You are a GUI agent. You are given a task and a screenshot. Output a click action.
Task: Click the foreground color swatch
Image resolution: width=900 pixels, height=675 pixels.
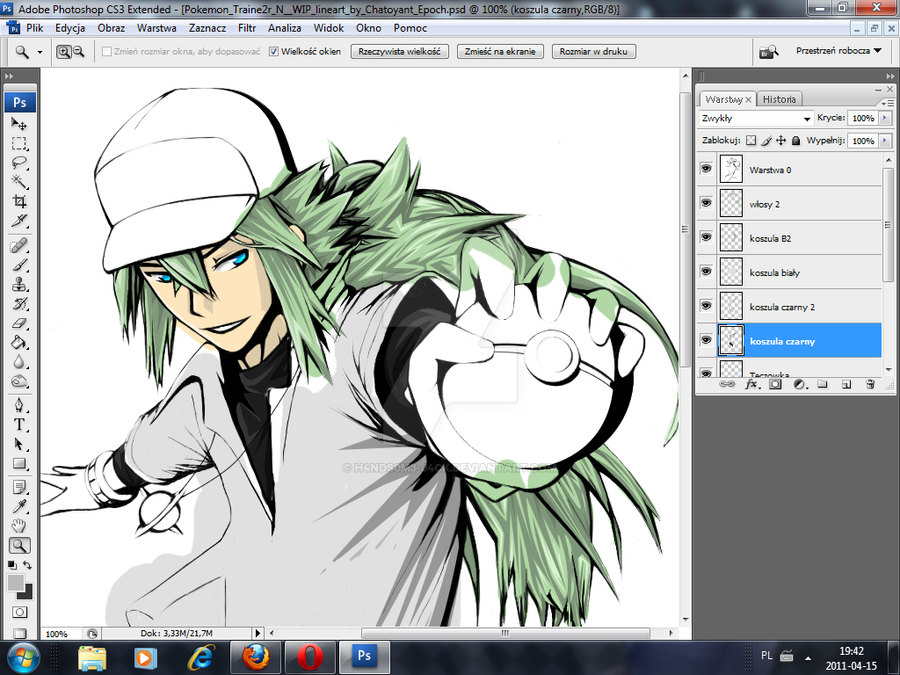coord(15,583)
